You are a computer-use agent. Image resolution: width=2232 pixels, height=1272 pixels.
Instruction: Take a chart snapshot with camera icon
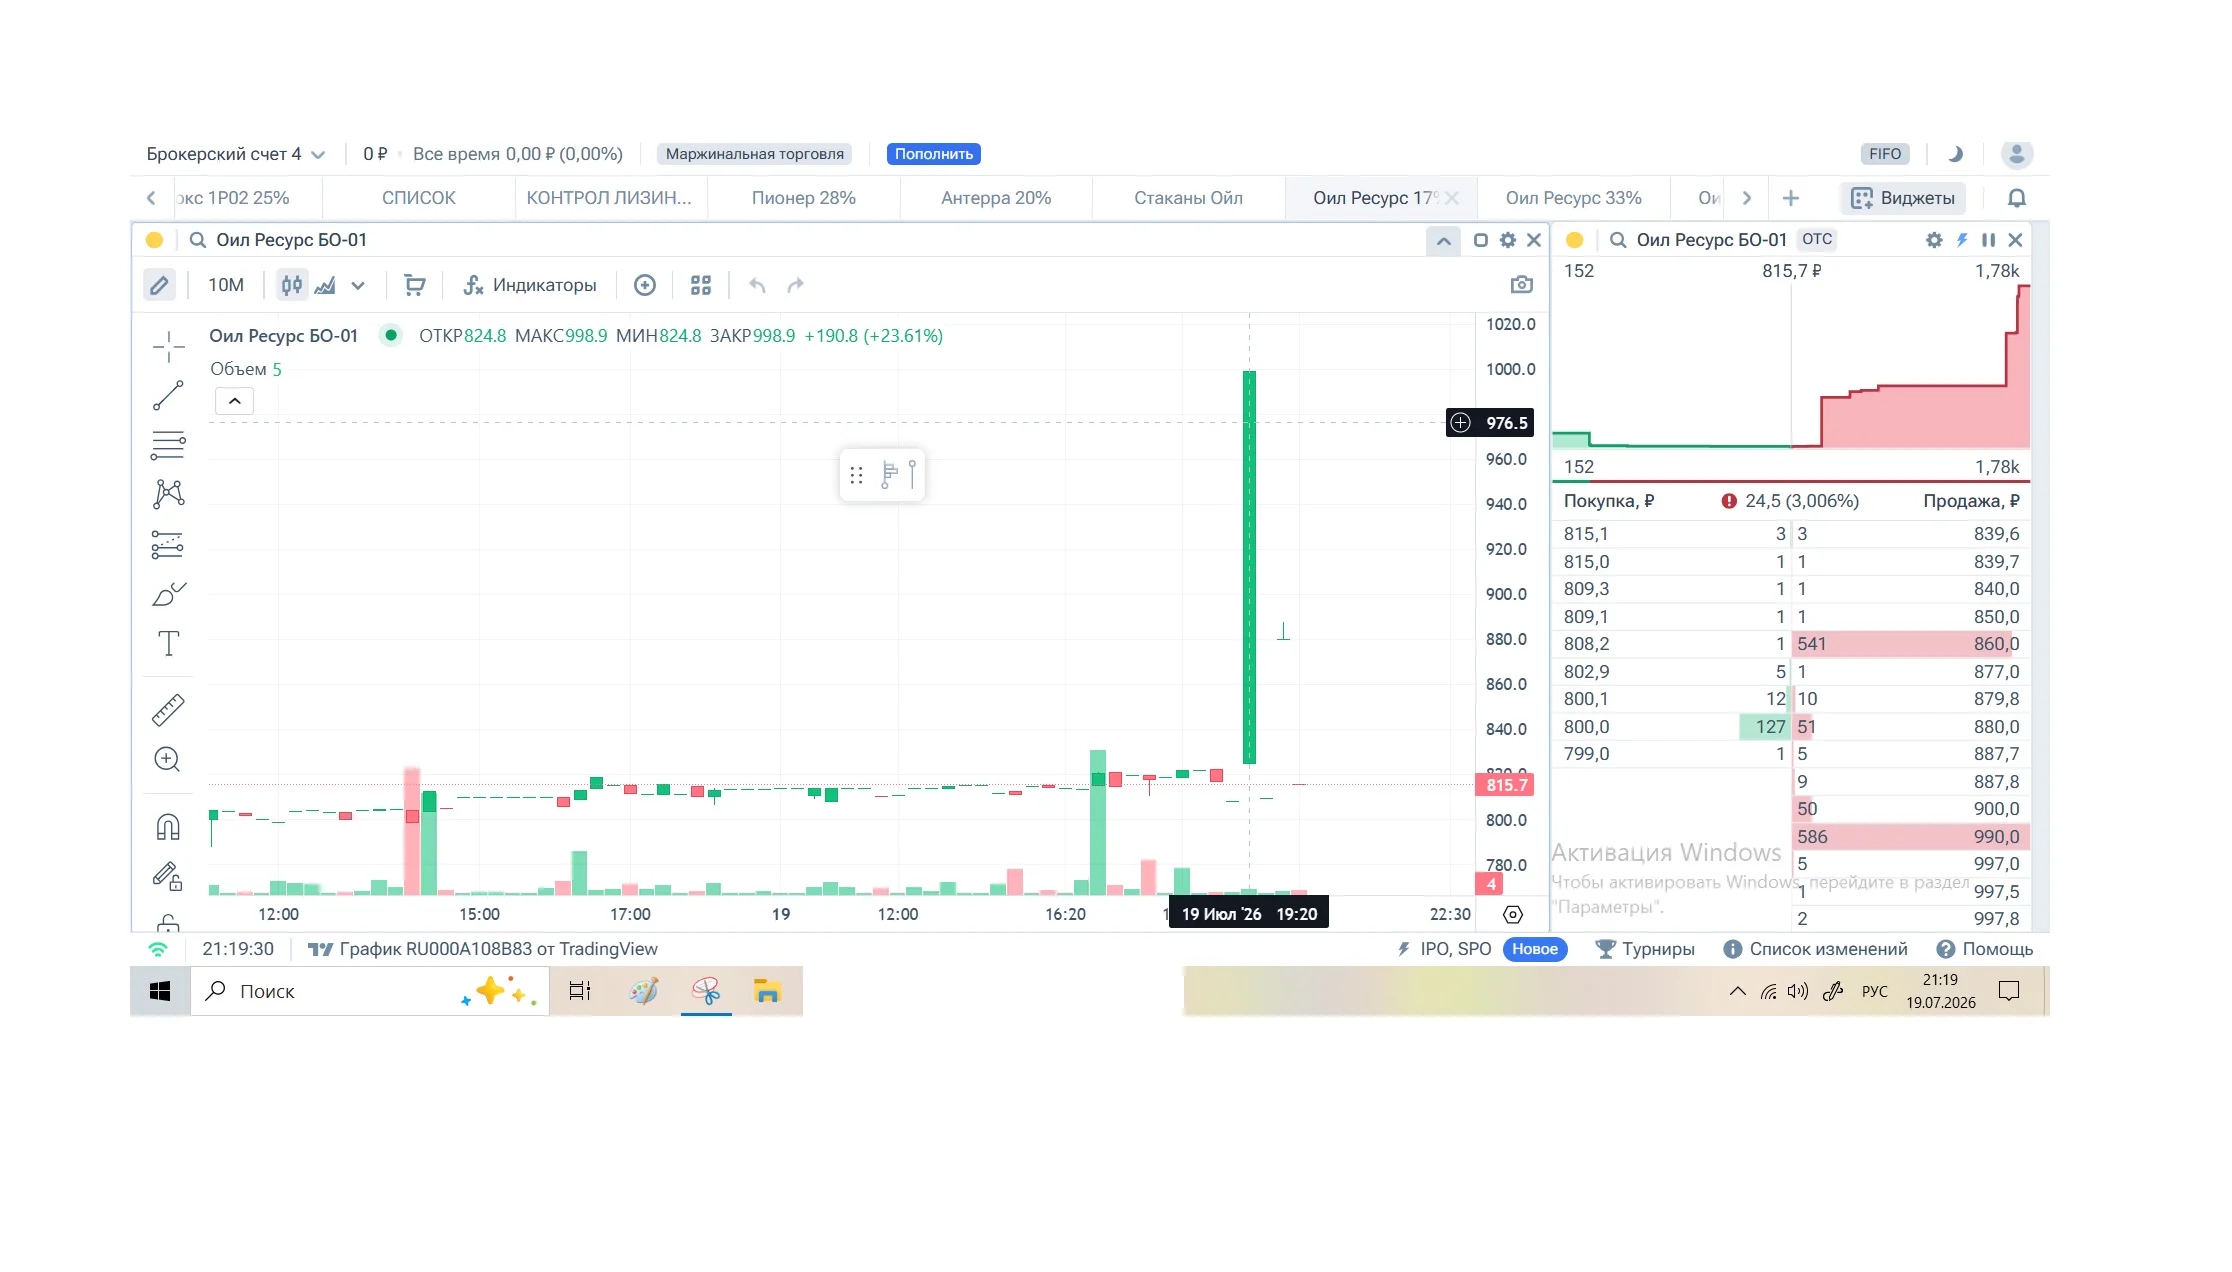click(x=1521, y=285)
